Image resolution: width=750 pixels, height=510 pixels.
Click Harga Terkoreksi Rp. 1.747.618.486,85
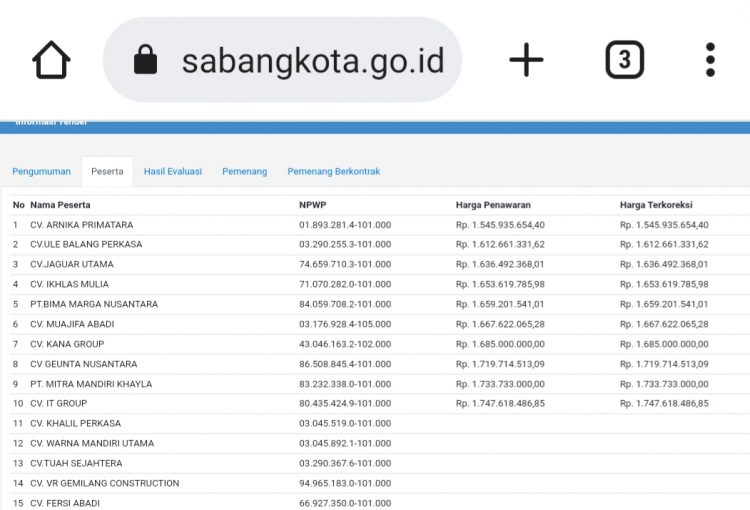[664, 403]
